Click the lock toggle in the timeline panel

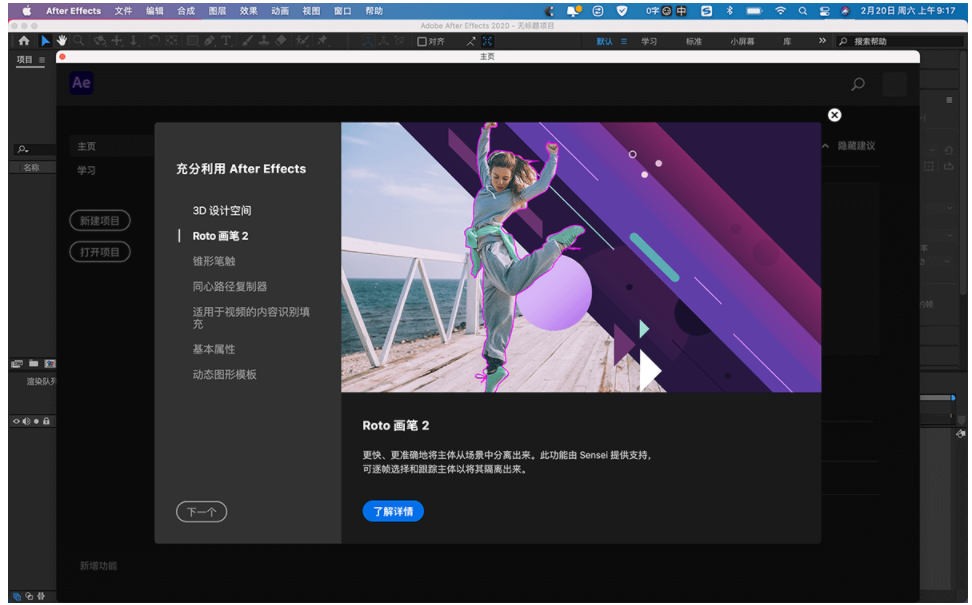(x=47, y=421)
